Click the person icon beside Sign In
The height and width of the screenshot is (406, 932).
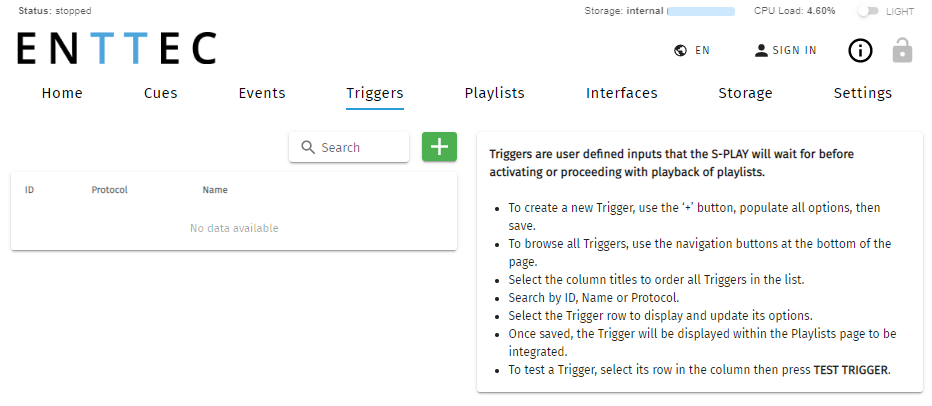pos(761,51)
